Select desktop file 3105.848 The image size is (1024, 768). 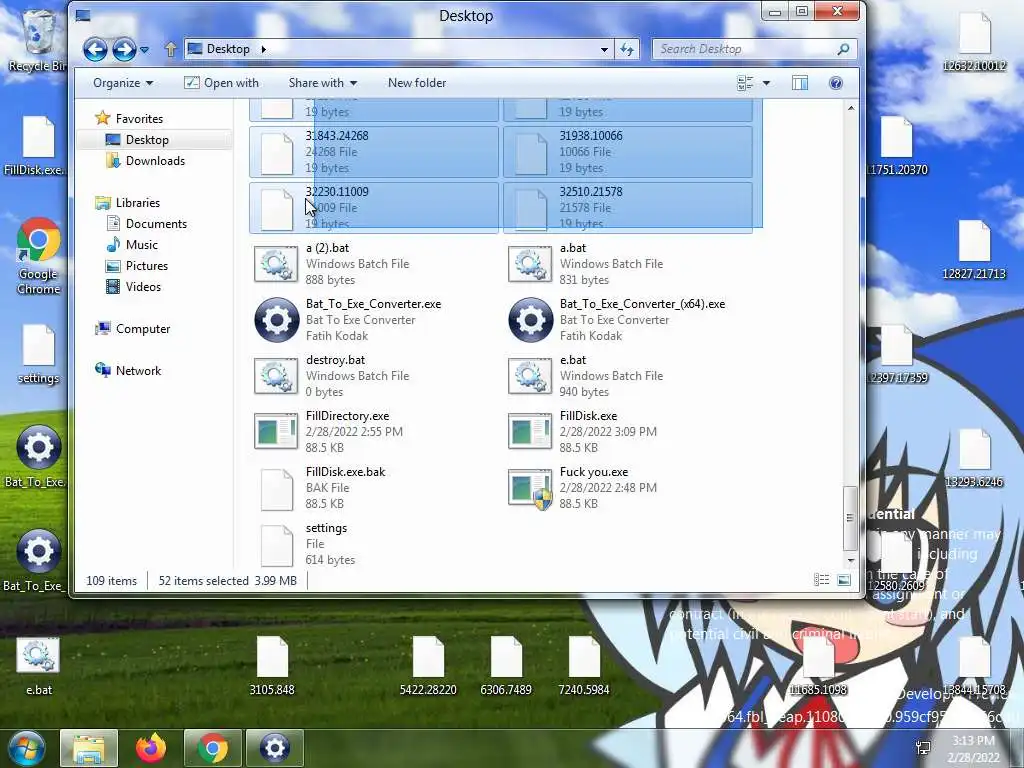(x=272, y=666)
